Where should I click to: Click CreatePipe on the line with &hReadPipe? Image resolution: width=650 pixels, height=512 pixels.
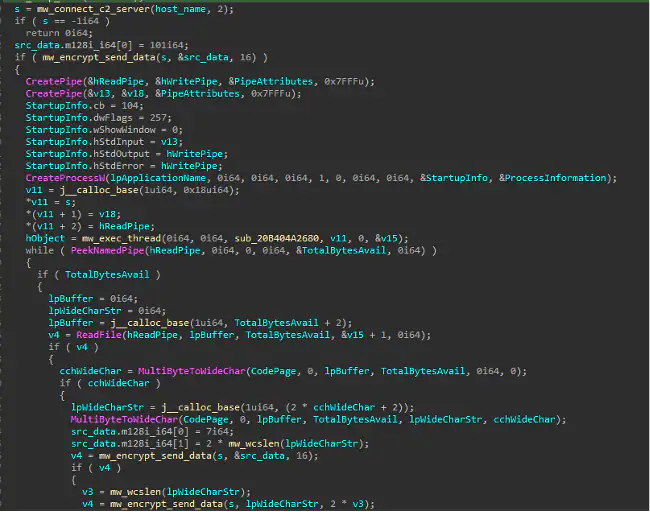pos(54,81)
